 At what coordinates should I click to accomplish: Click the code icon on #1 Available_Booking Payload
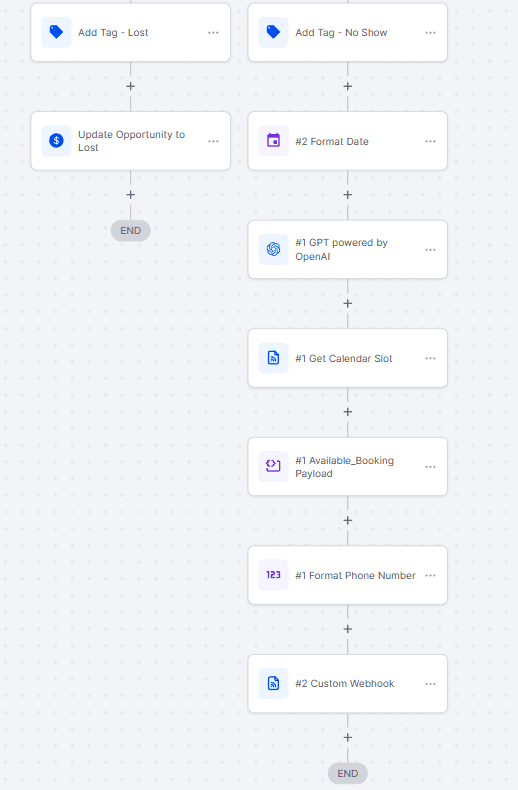pyautogui.click(x=274, y=467)
